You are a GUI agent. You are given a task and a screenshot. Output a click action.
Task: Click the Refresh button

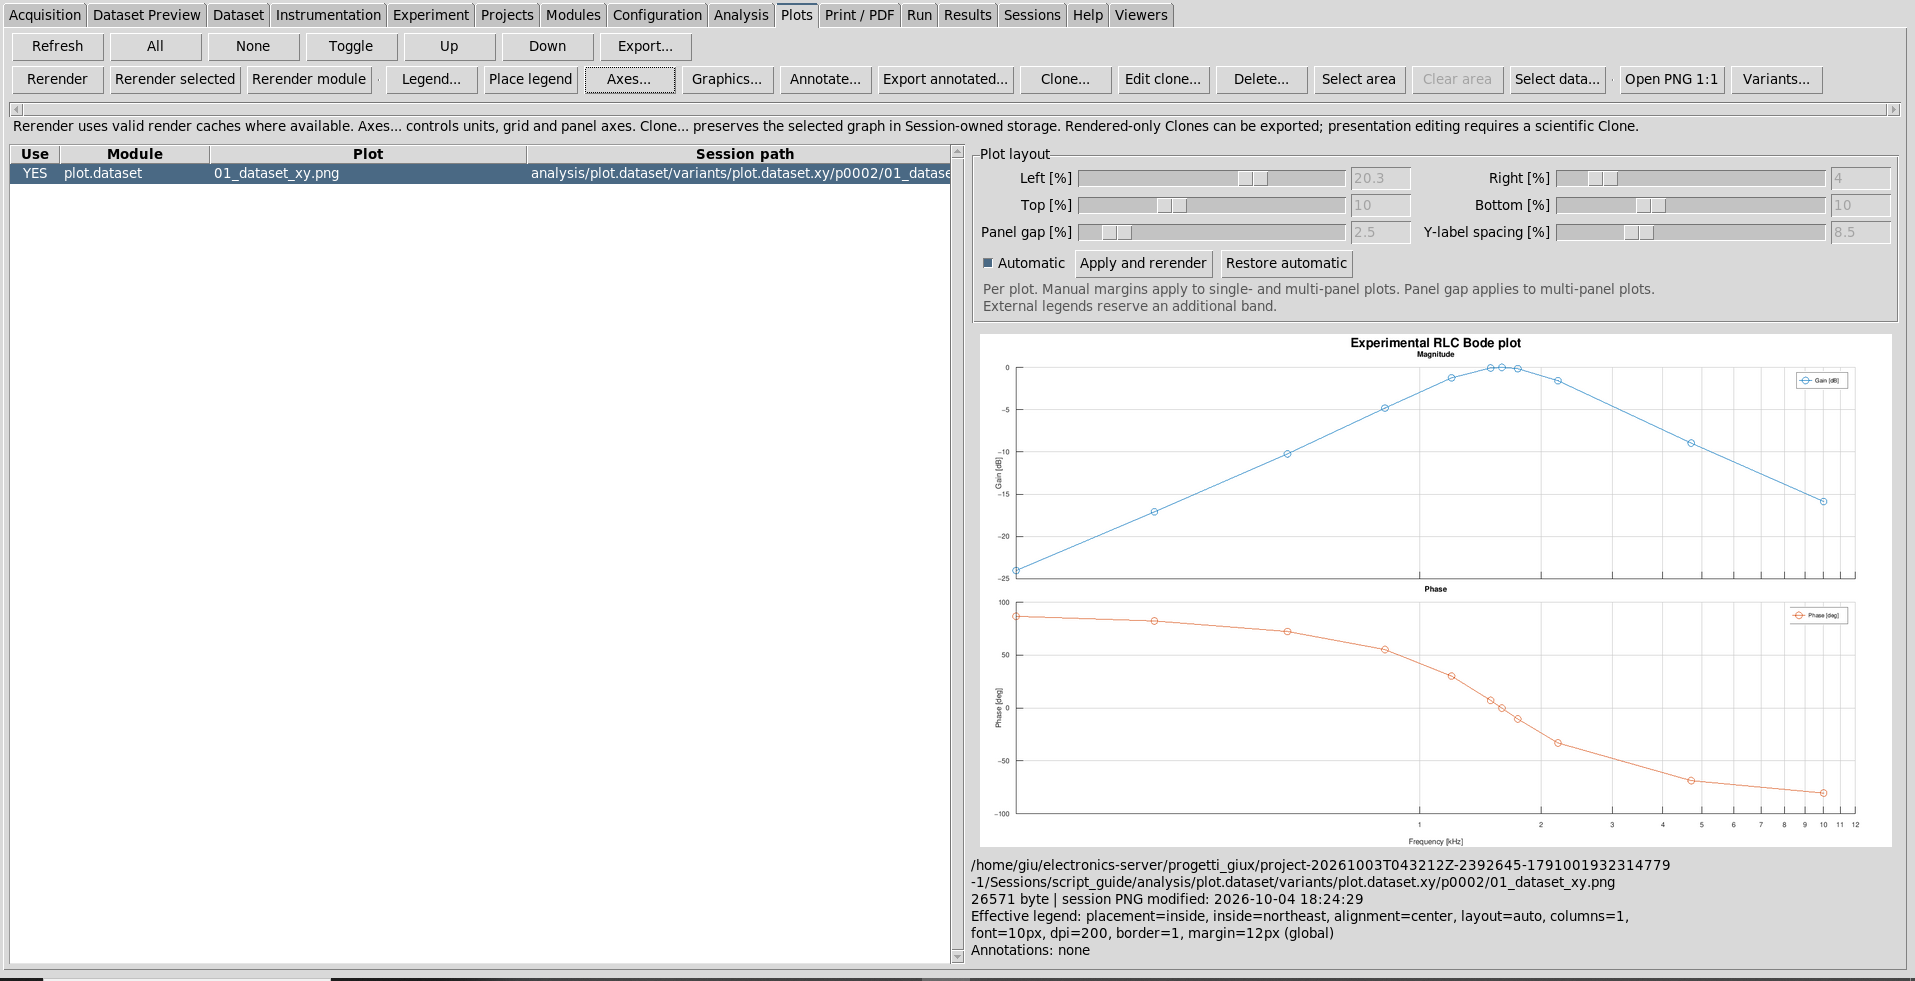pos(58,47)
